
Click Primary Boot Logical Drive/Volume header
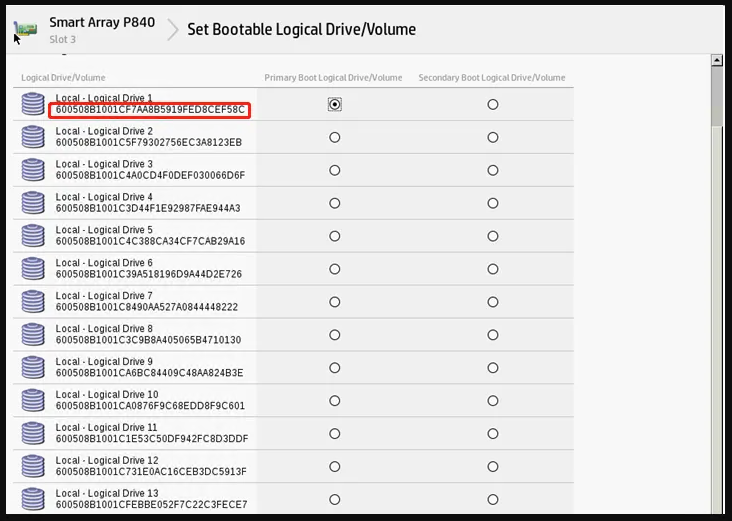(333, 77)
